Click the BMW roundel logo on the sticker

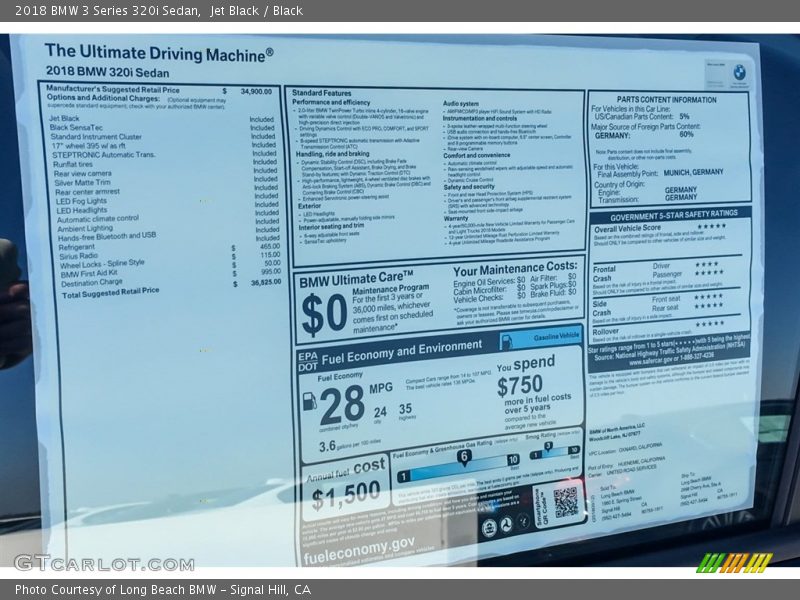739,71
